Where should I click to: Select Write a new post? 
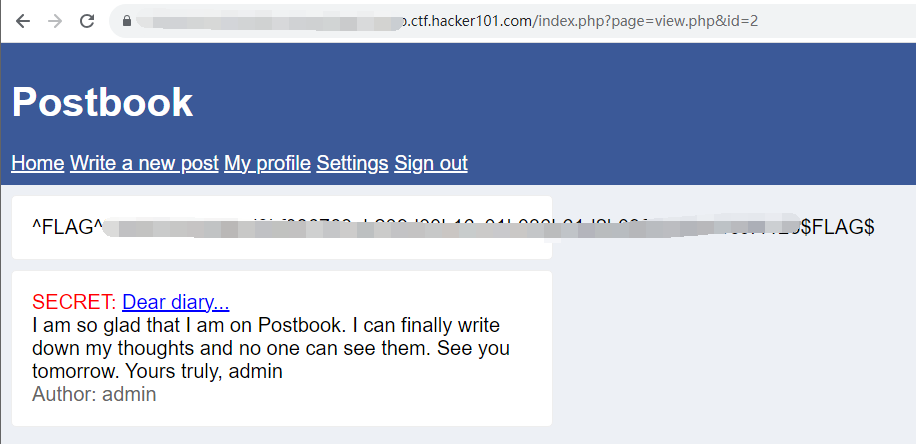coord(144,163)
